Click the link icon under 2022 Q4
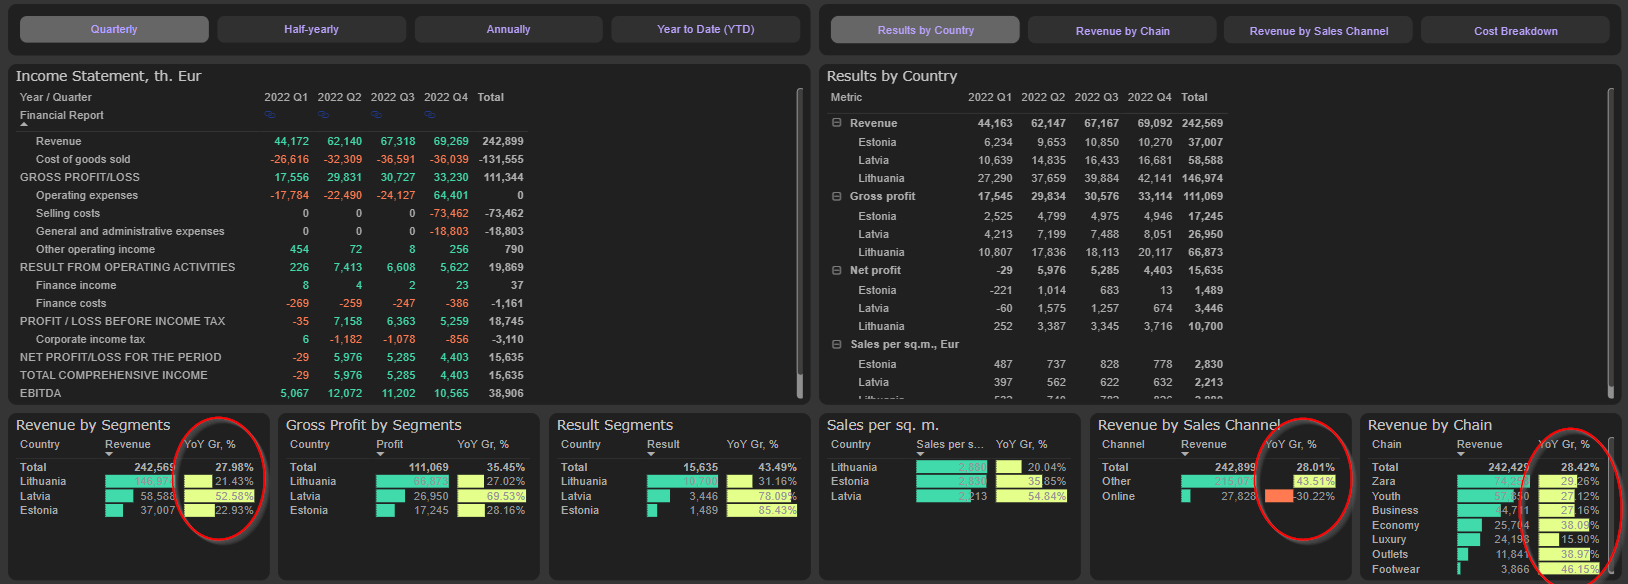 point(430,115)
